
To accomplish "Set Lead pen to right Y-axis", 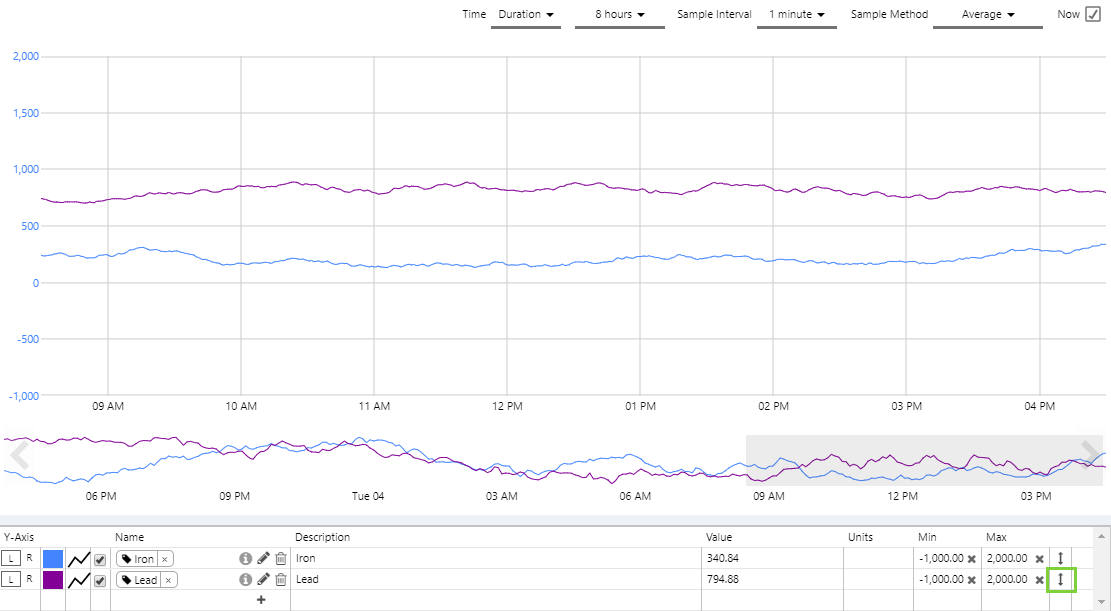I will [x=29, y=580].
